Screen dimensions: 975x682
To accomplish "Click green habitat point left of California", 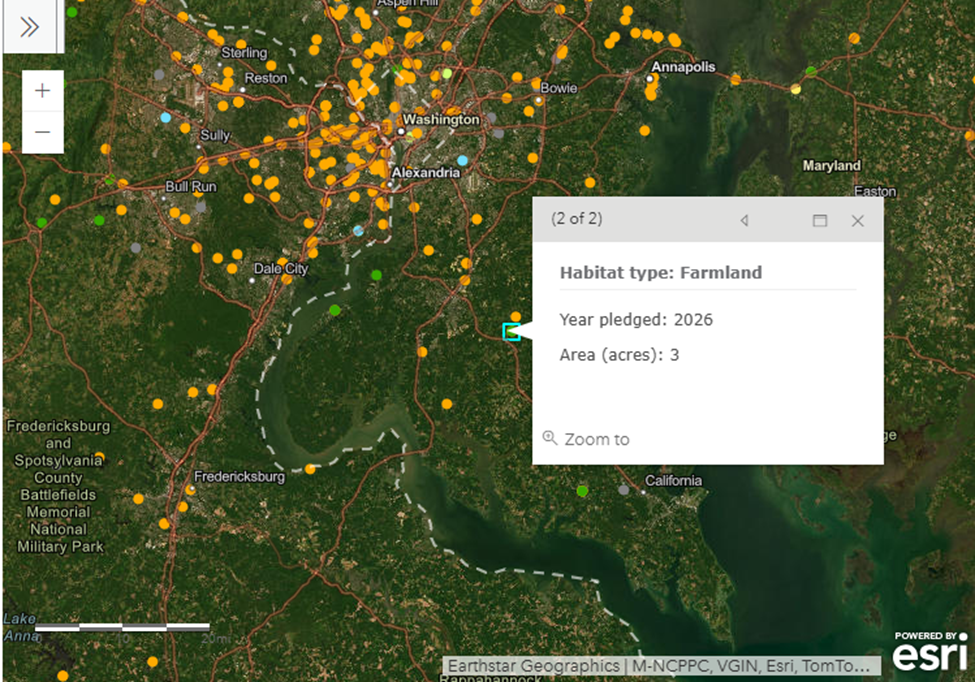I will point(582,490).
